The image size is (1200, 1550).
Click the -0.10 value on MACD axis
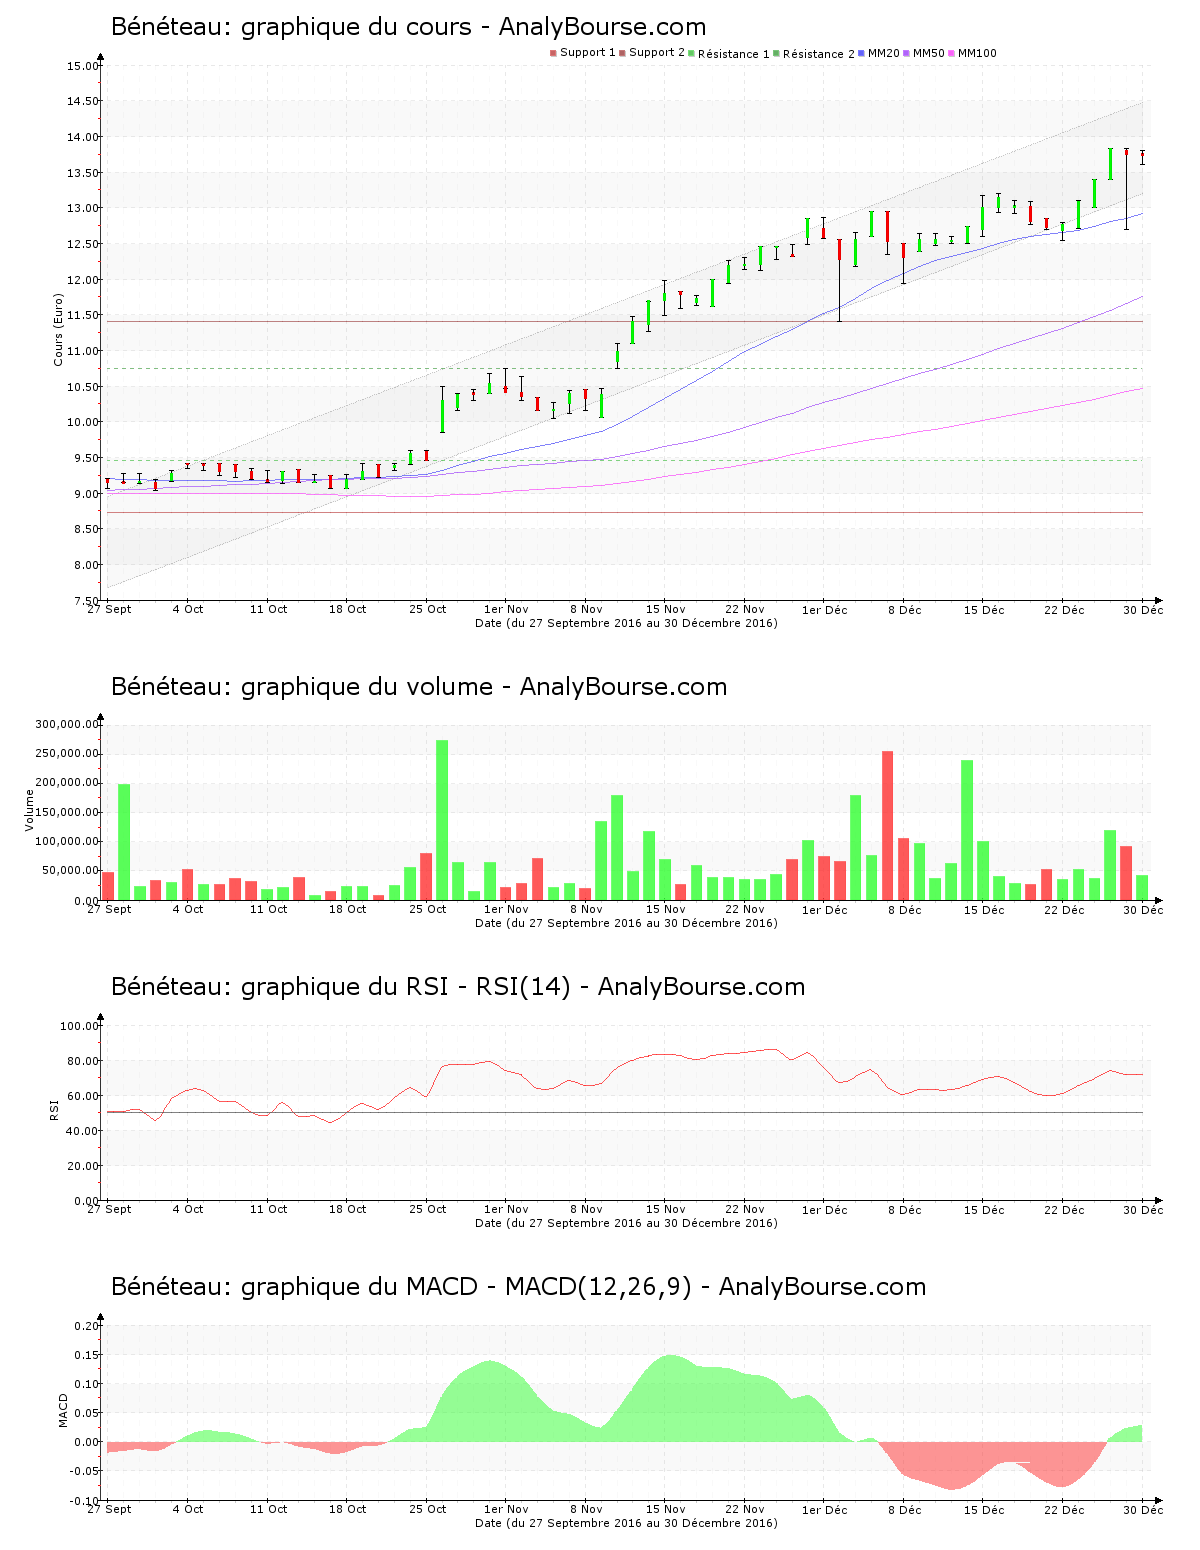(84, 1501)
